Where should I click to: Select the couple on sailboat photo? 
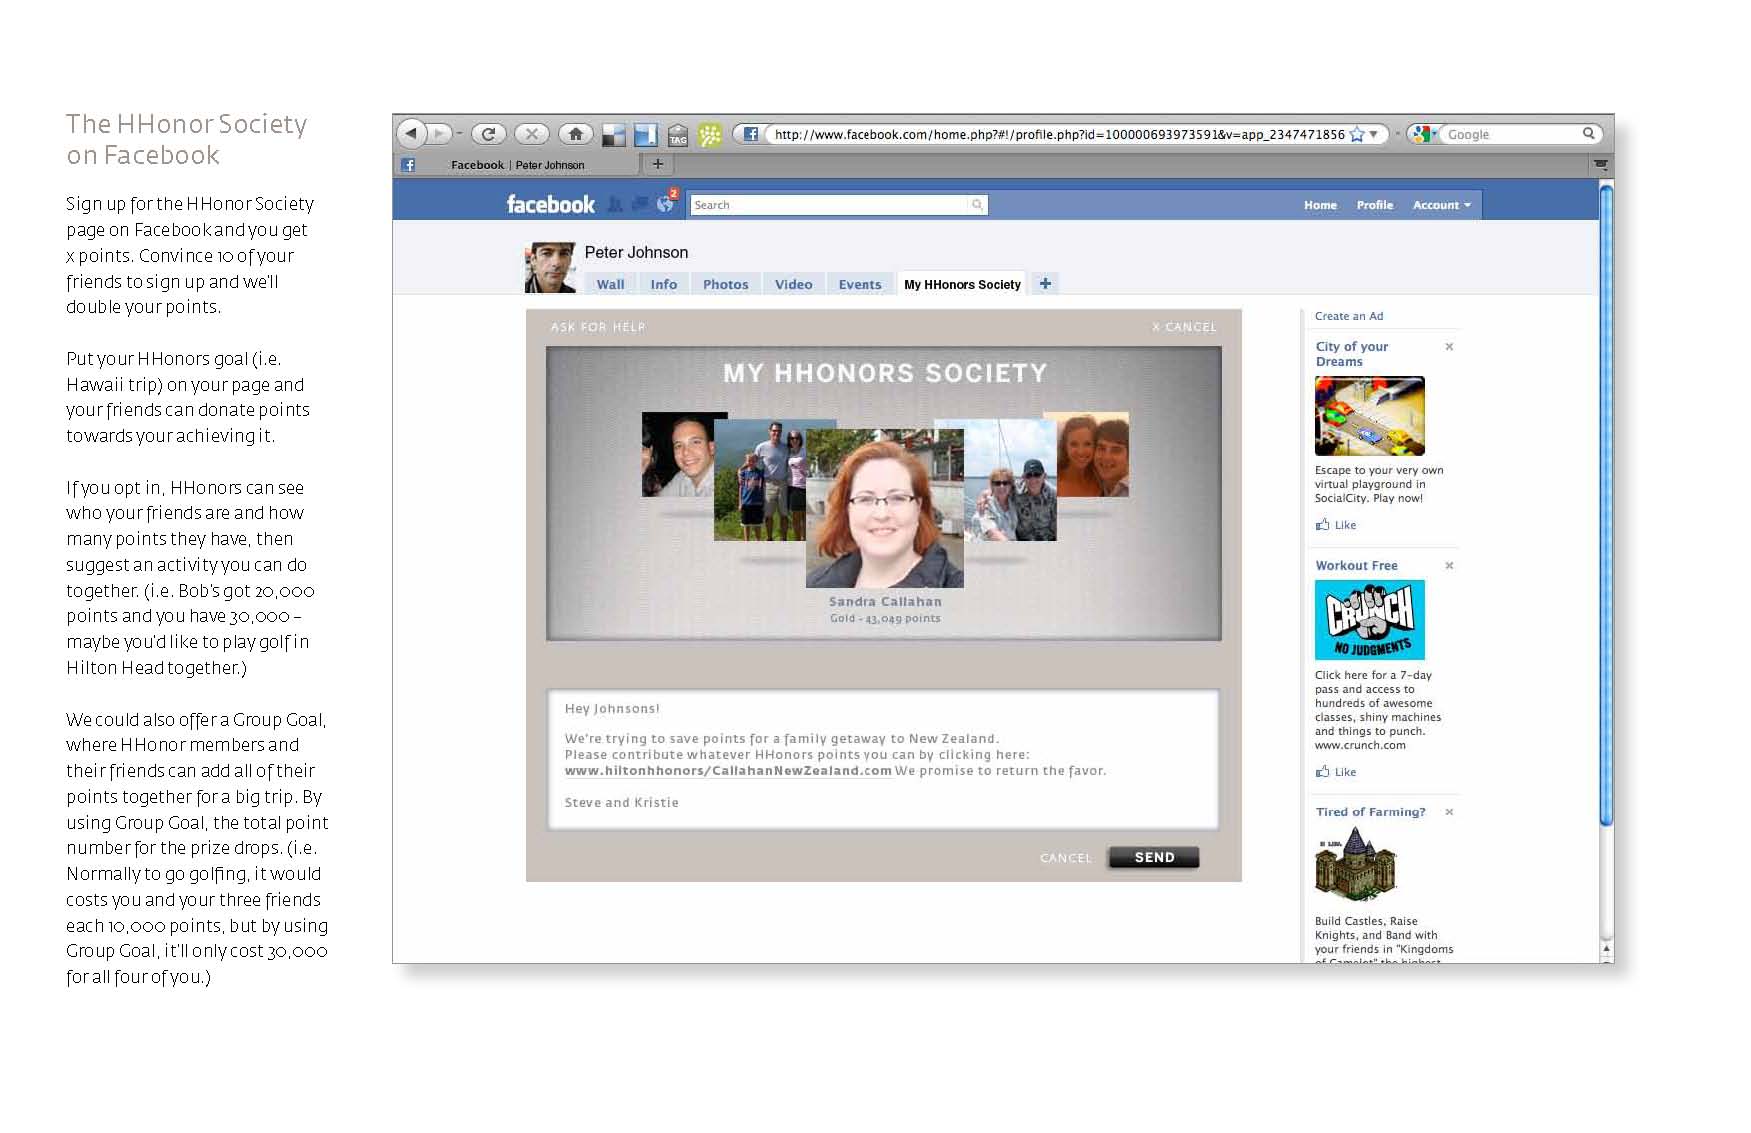click(x=1010, y=480)
